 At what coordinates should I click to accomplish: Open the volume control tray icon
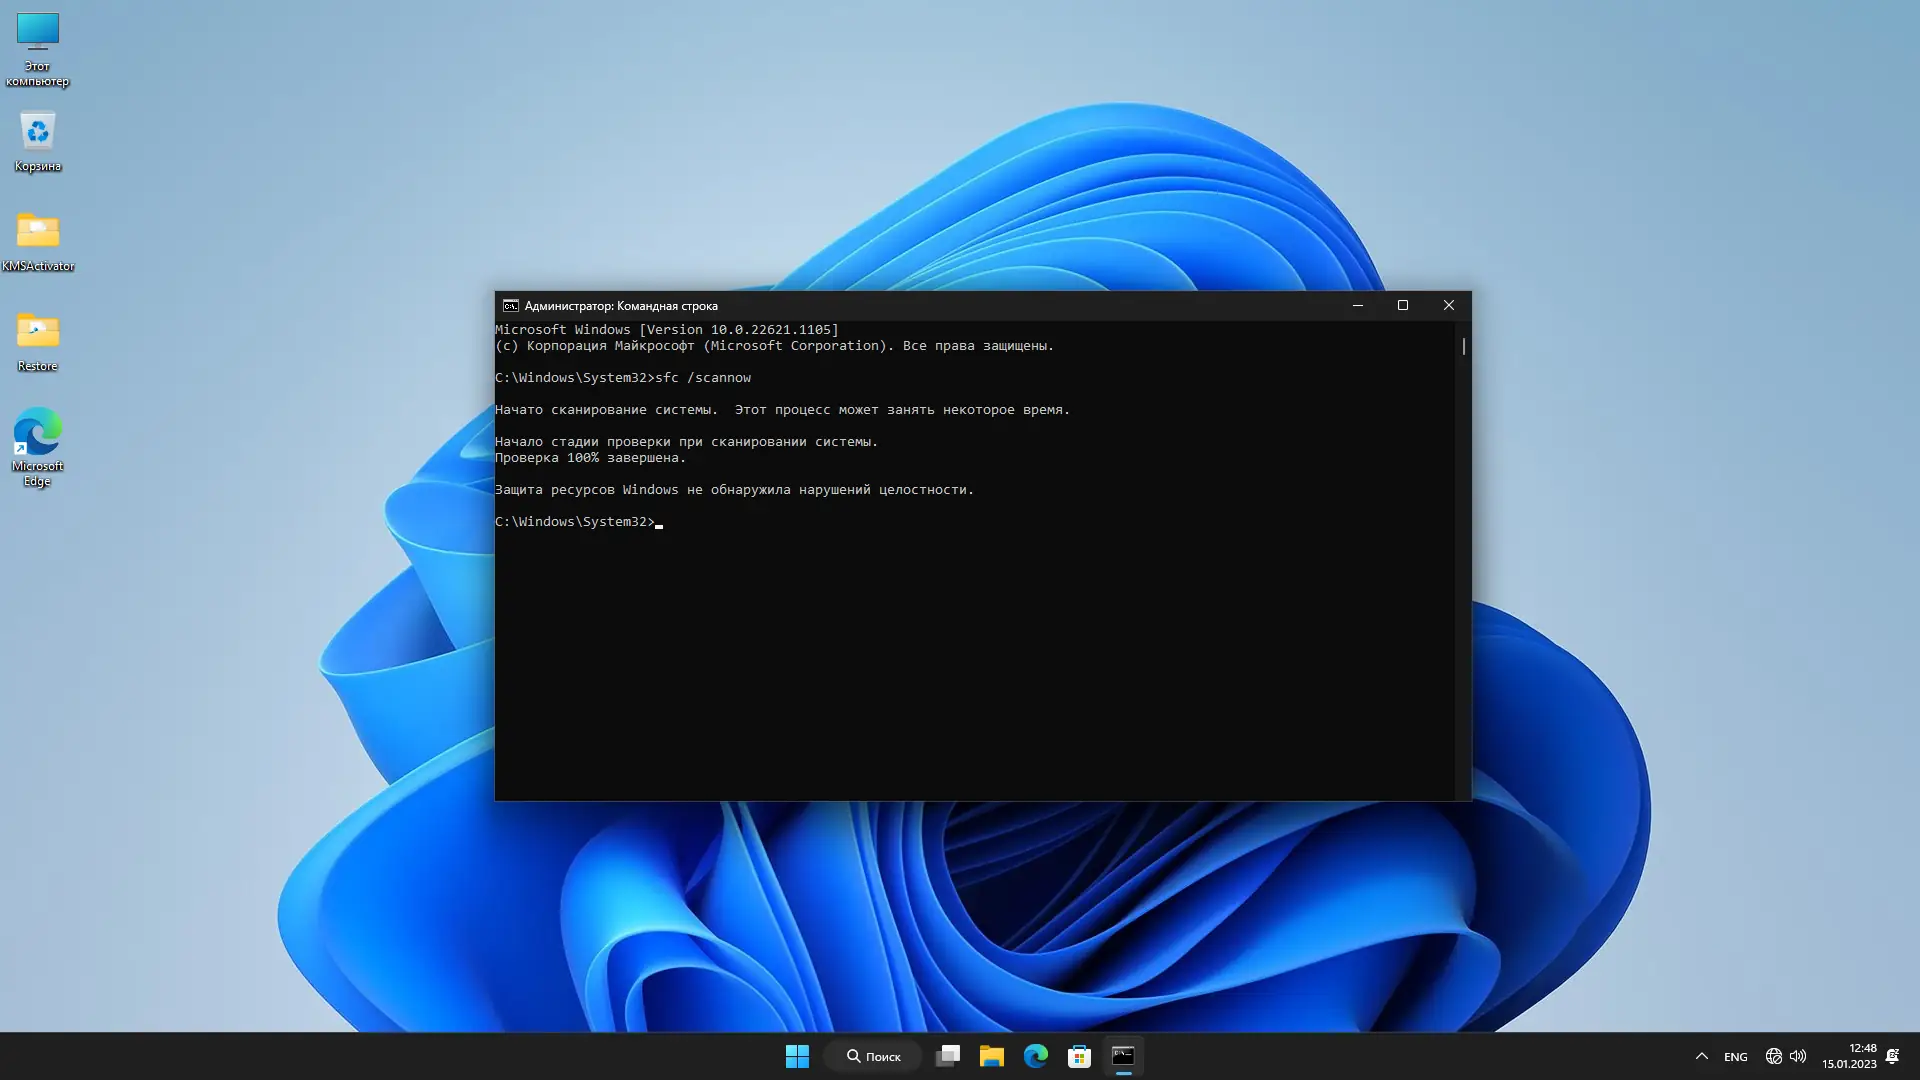coord(1798,1056)
